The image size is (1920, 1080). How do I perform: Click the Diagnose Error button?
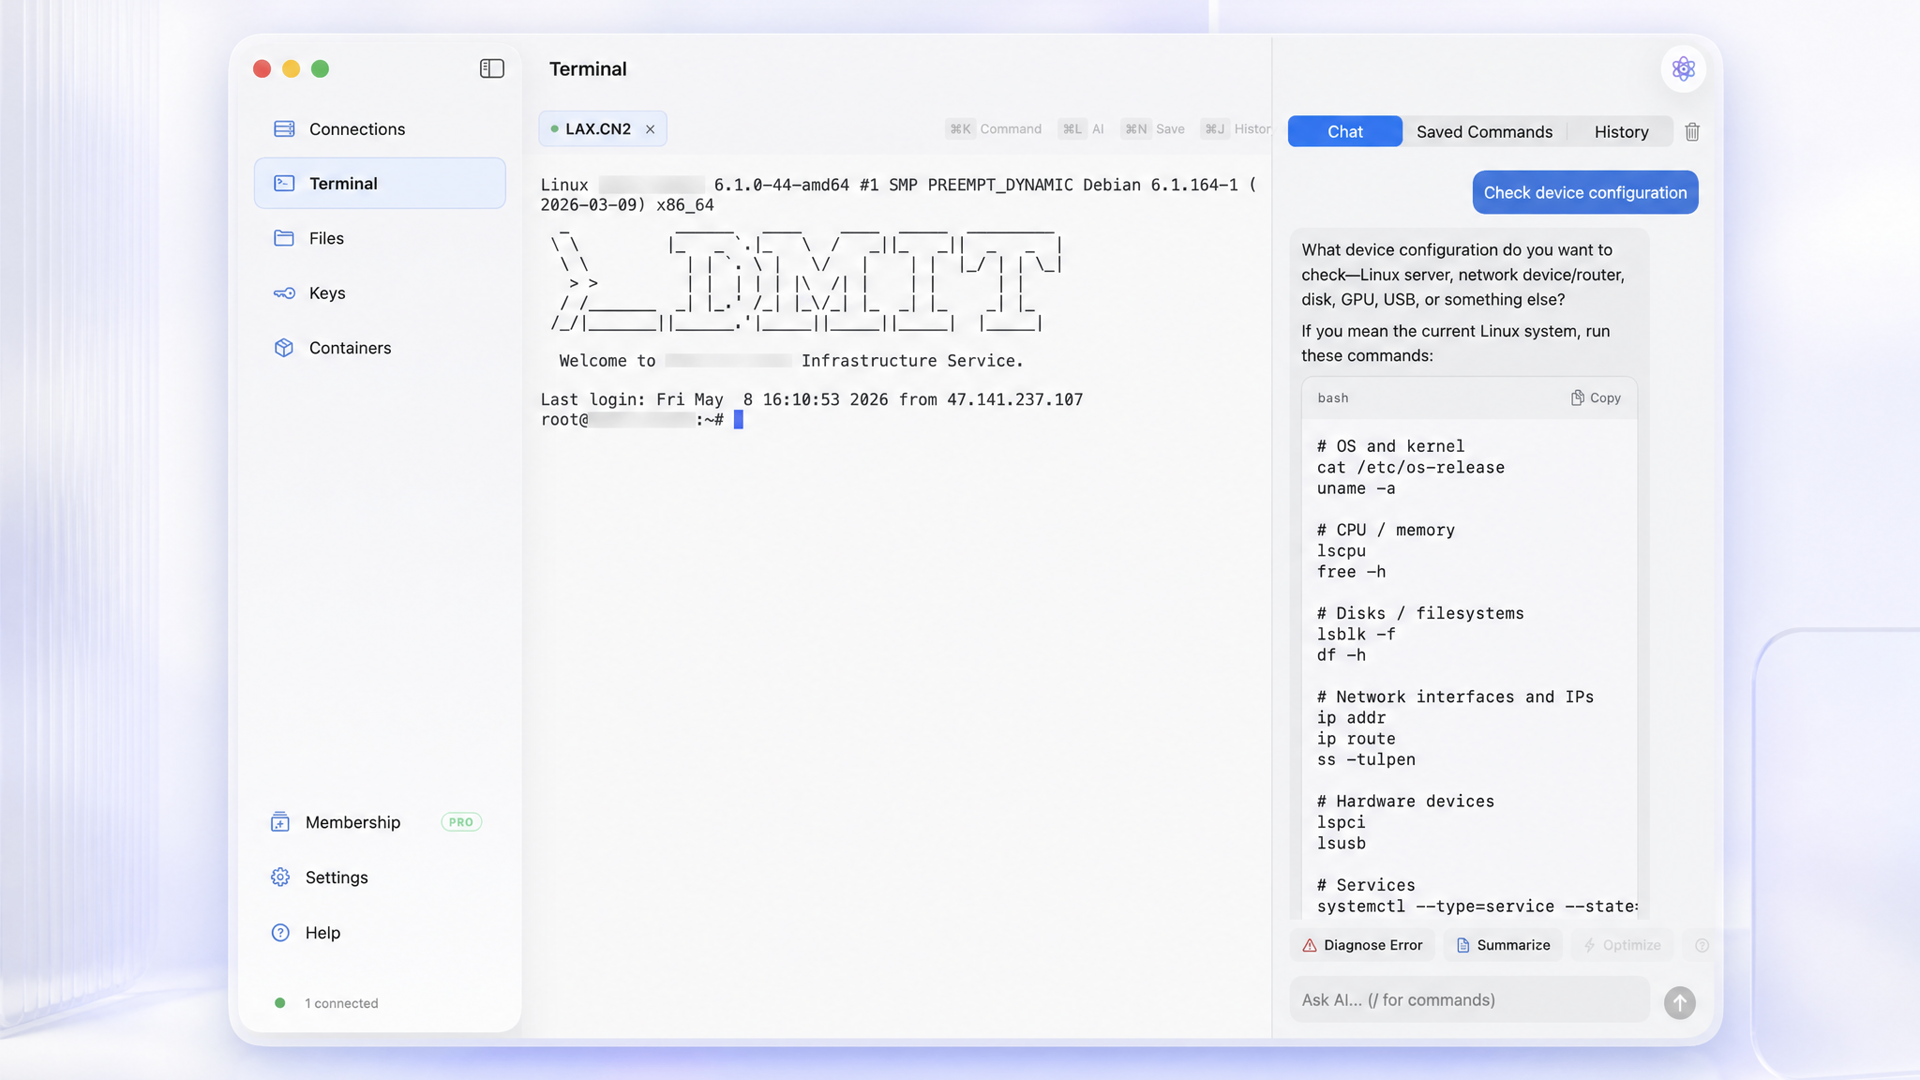point(1362,945)
